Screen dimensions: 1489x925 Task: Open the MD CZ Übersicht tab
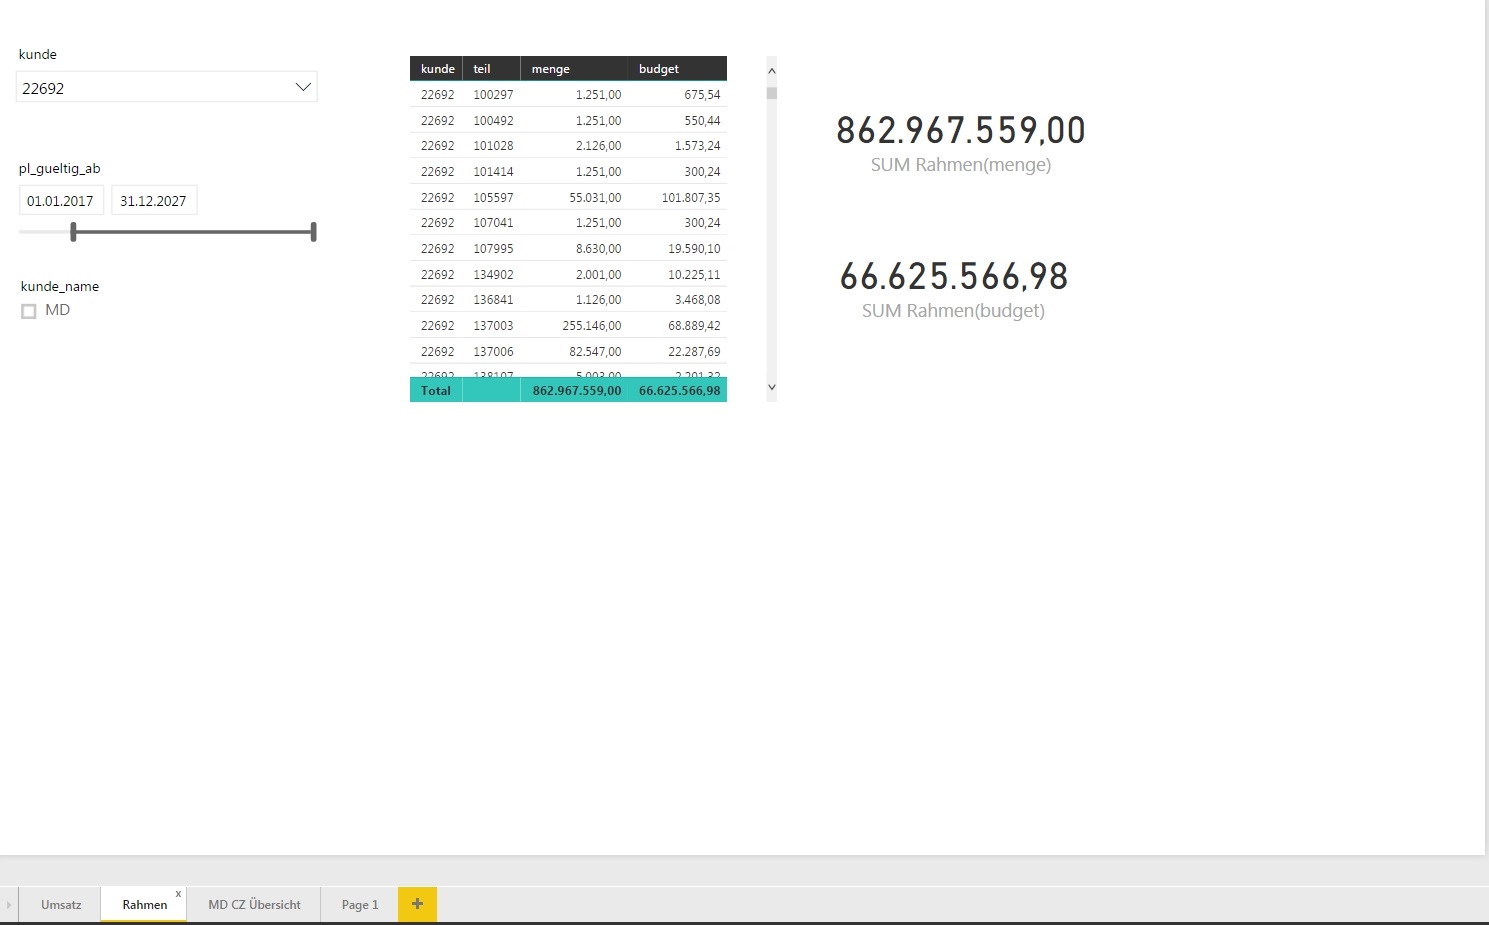(254, 905)
